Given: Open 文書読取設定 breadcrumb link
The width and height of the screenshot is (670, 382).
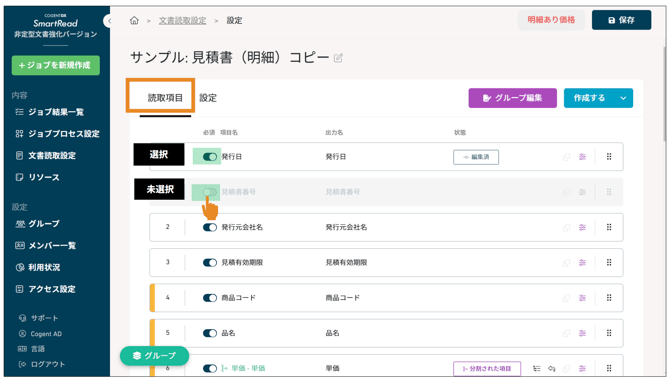Looking at the screenshot, I should coord(182,21).
